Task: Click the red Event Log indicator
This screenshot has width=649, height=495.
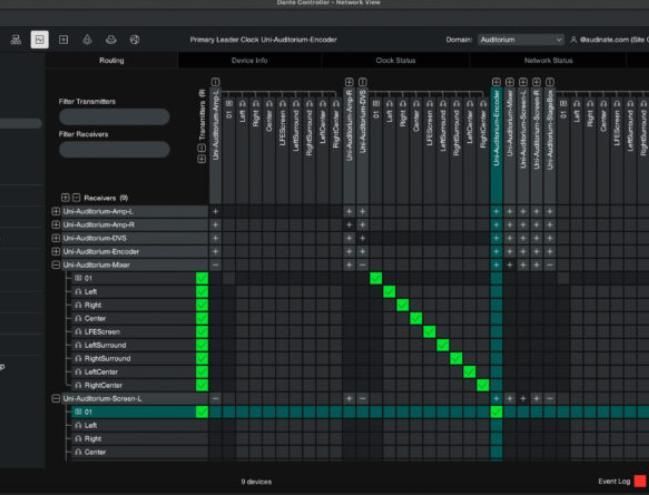Action: click(x=640, y=481)
